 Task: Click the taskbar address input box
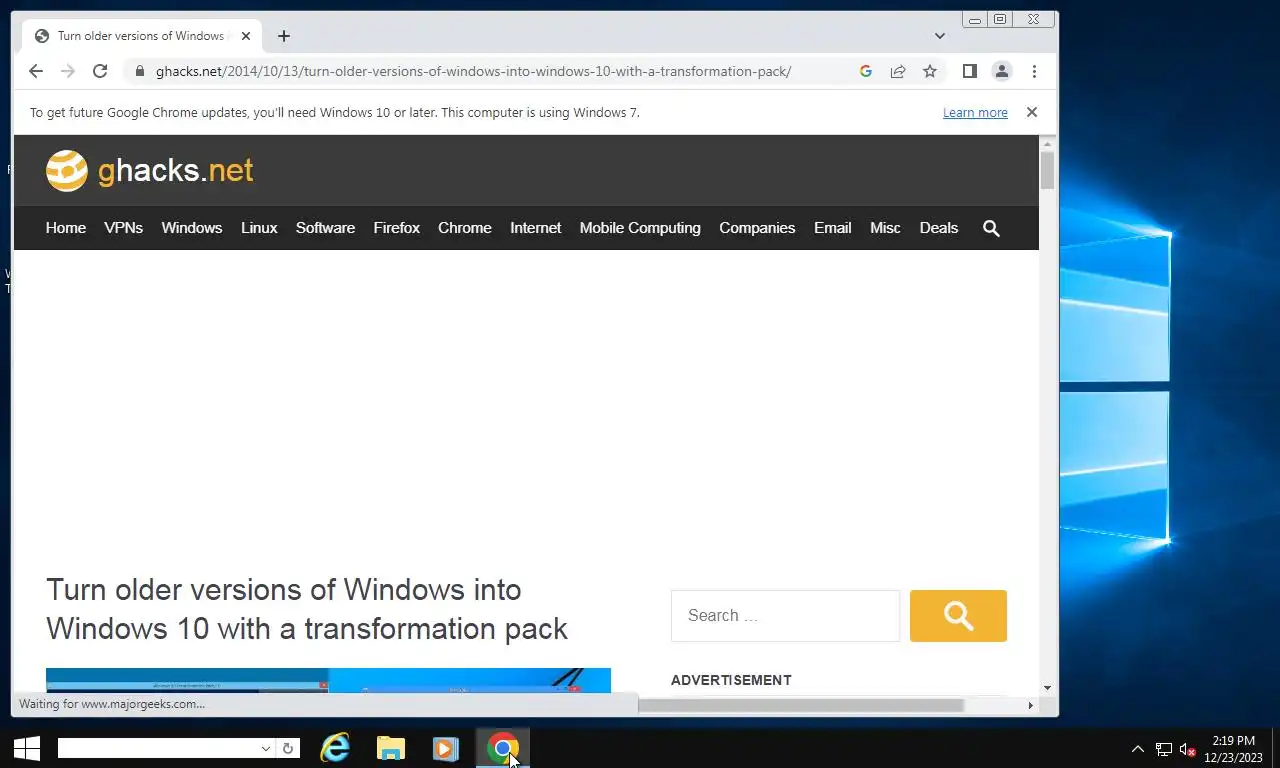coord(158,748)
